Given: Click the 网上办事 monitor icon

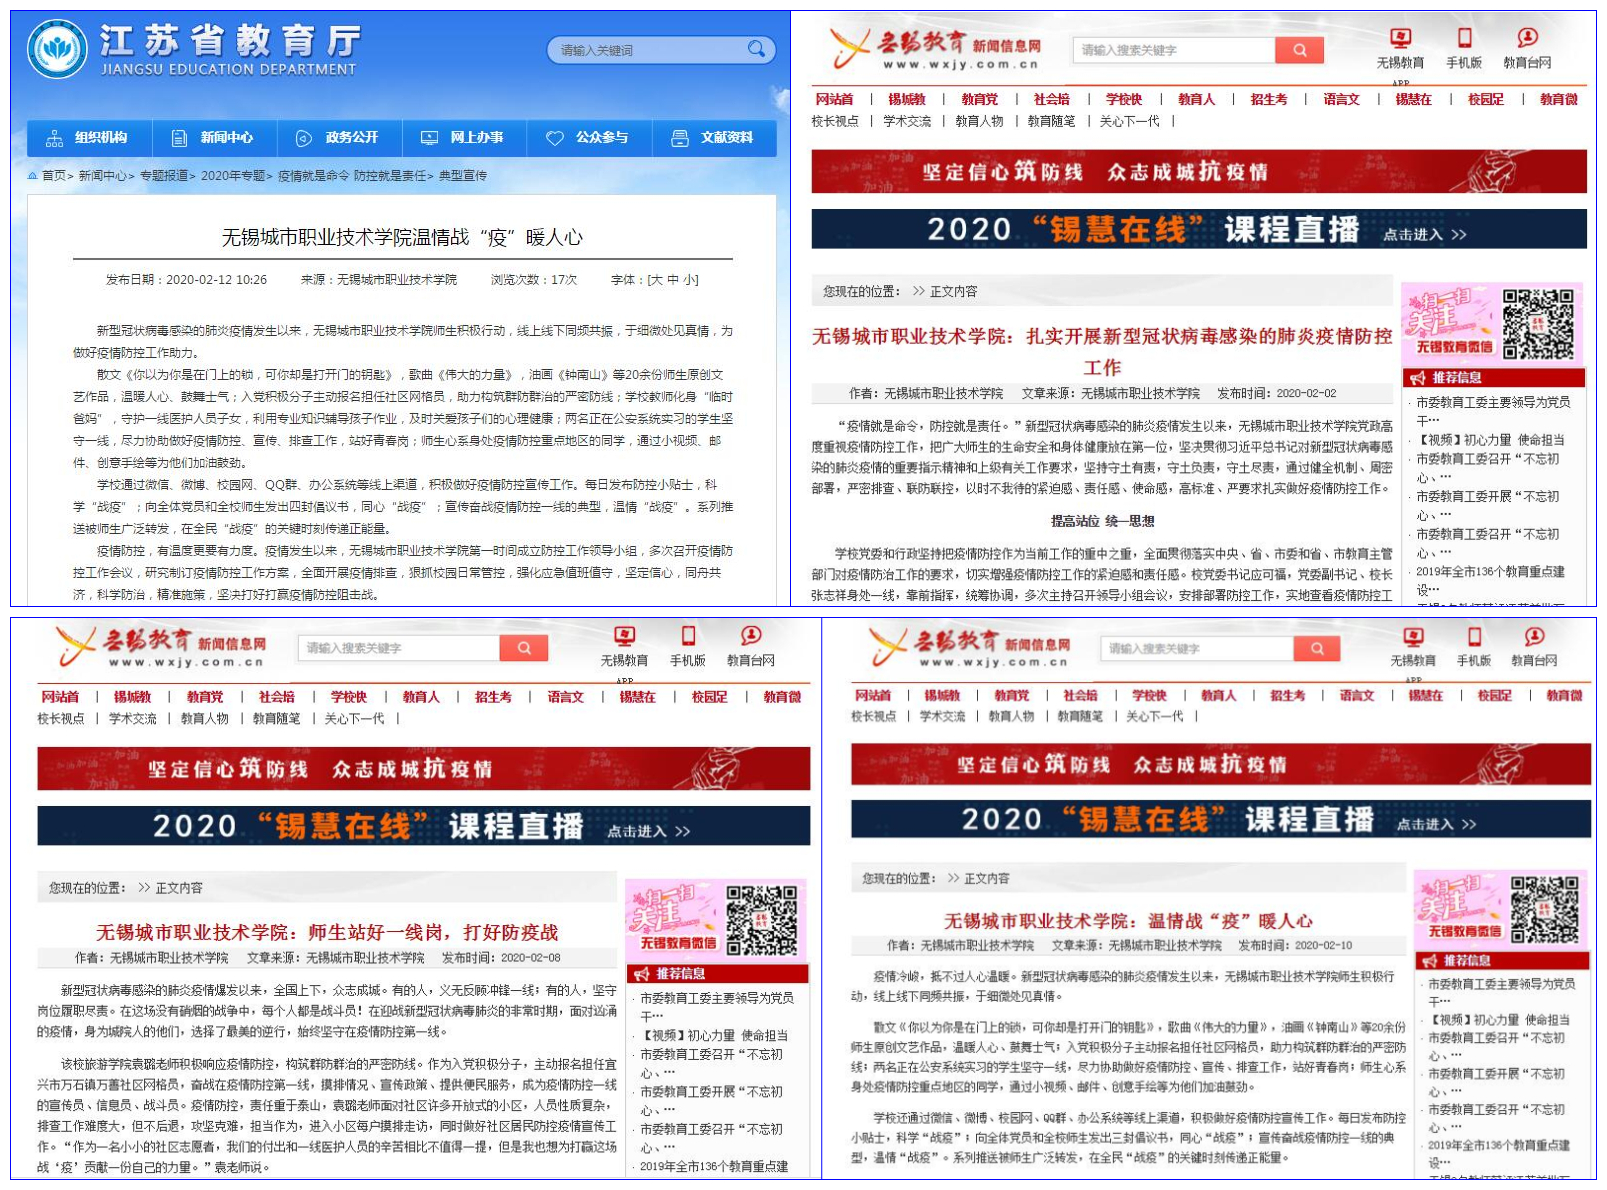Looking at the screenshot, I should click(429, 138).
